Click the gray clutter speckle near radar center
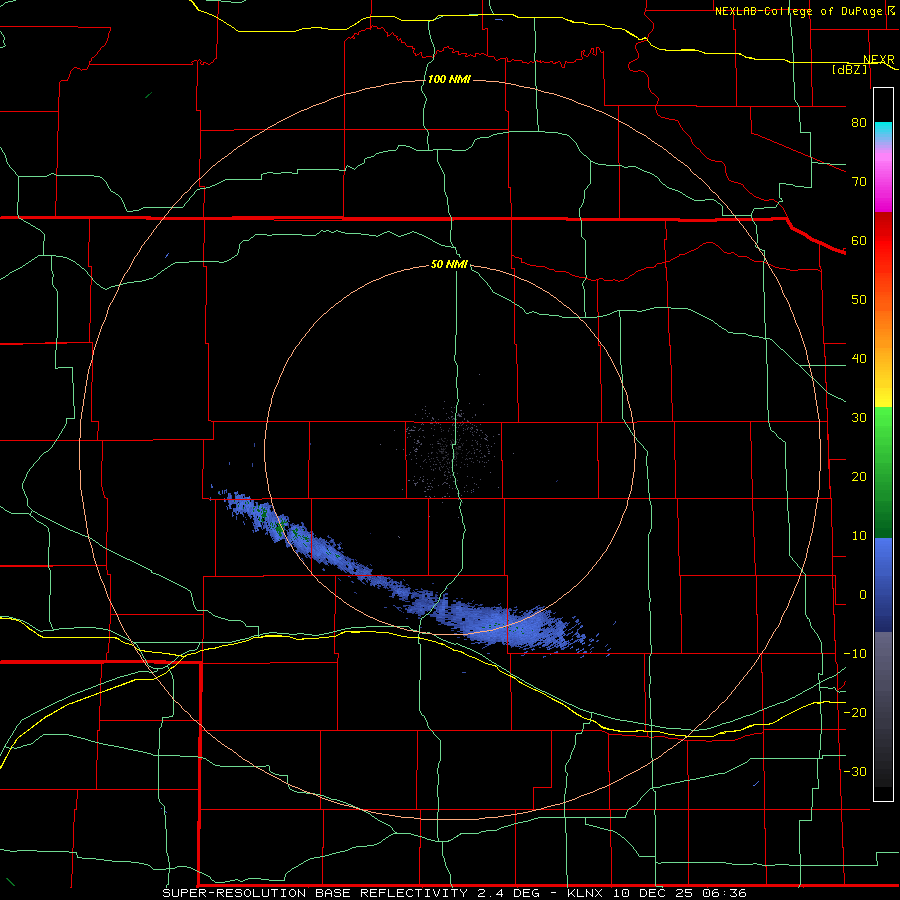This screenshot has width=900, height=900. click(x=451, y=451)
